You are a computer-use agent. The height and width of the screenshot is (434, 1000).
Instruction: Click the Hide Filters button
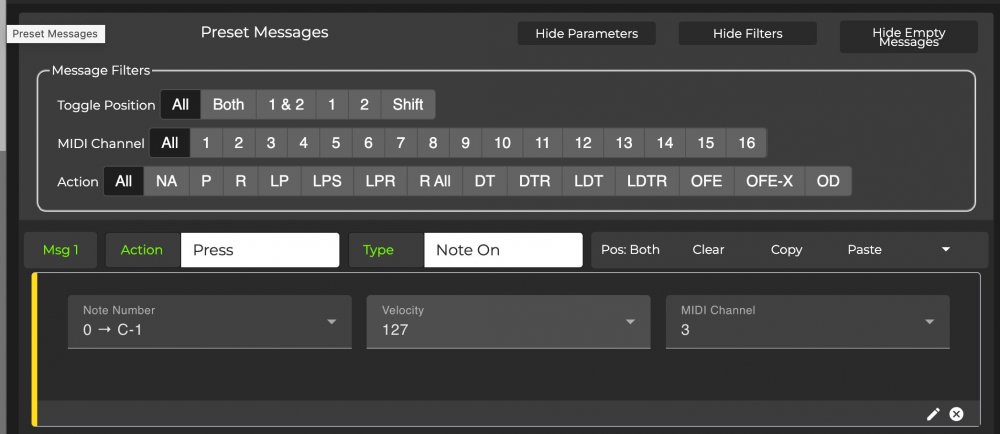[747, 33]
